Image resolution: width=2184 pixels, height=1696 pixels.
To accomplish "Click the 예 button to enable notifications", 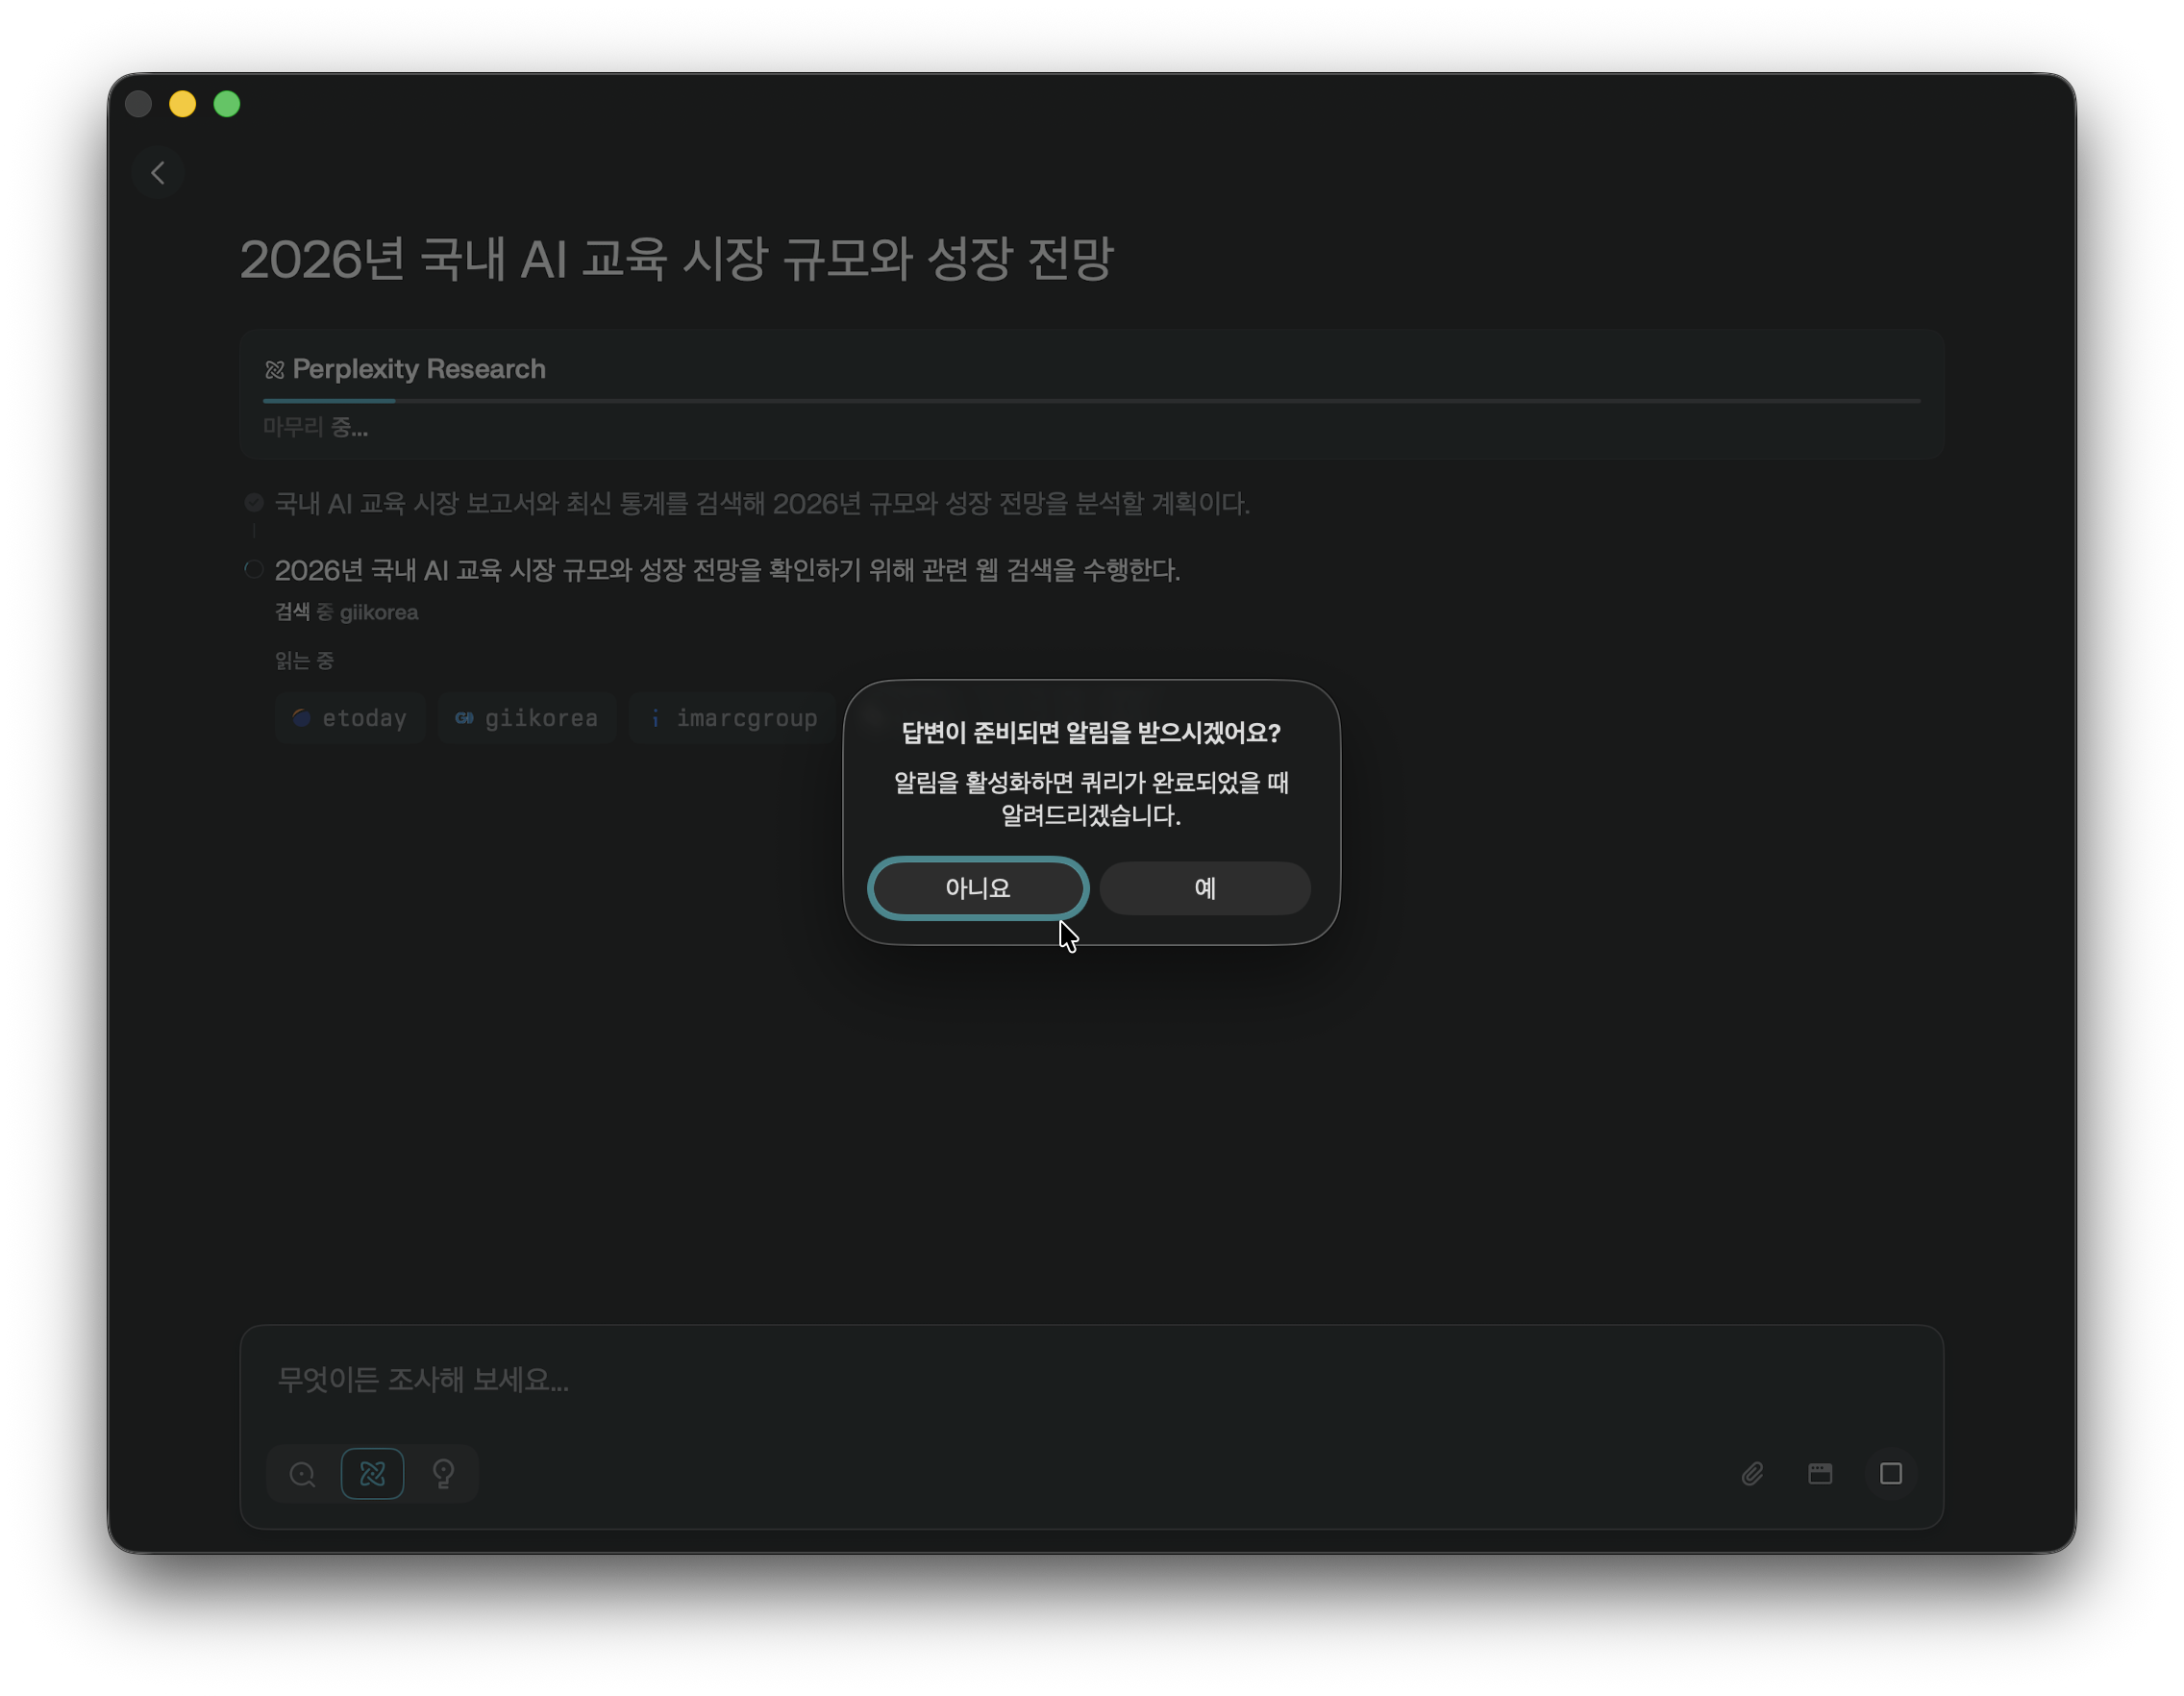I will click(x=1204, y=888).
